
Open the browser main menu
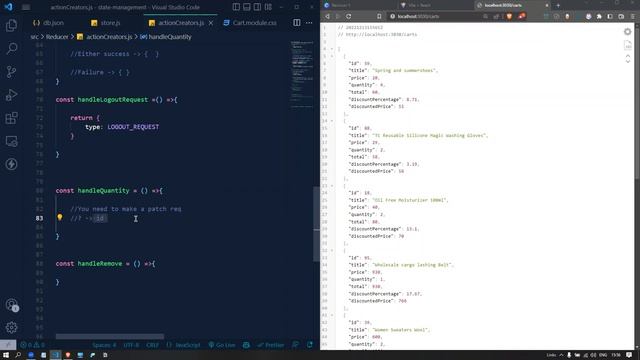[632, 16]
